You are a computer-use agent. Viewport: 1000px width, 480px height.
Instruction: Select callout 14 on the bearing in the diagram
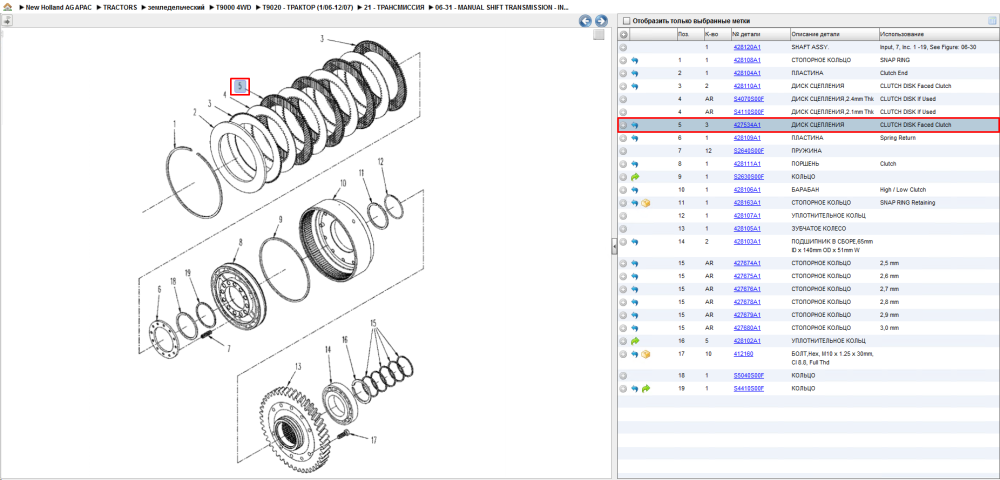coord(328,350)
